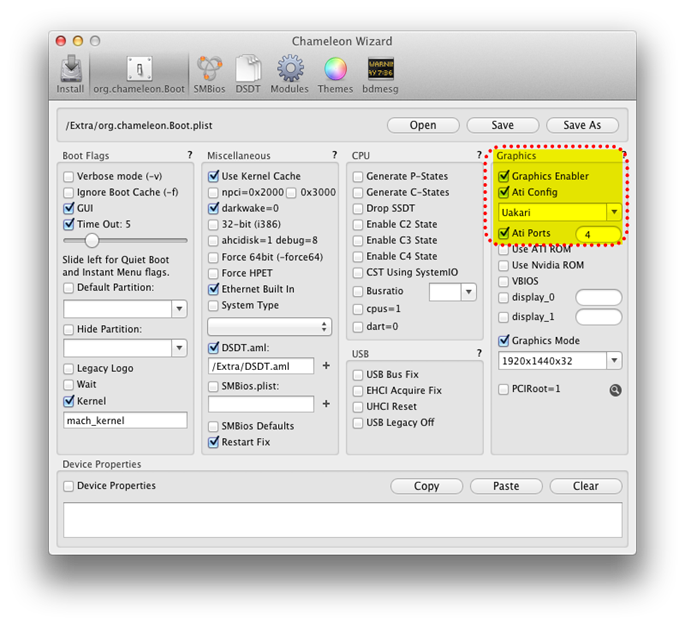Open the Hide Partition dropdown

pyautogui.click(x=179, y=348)
